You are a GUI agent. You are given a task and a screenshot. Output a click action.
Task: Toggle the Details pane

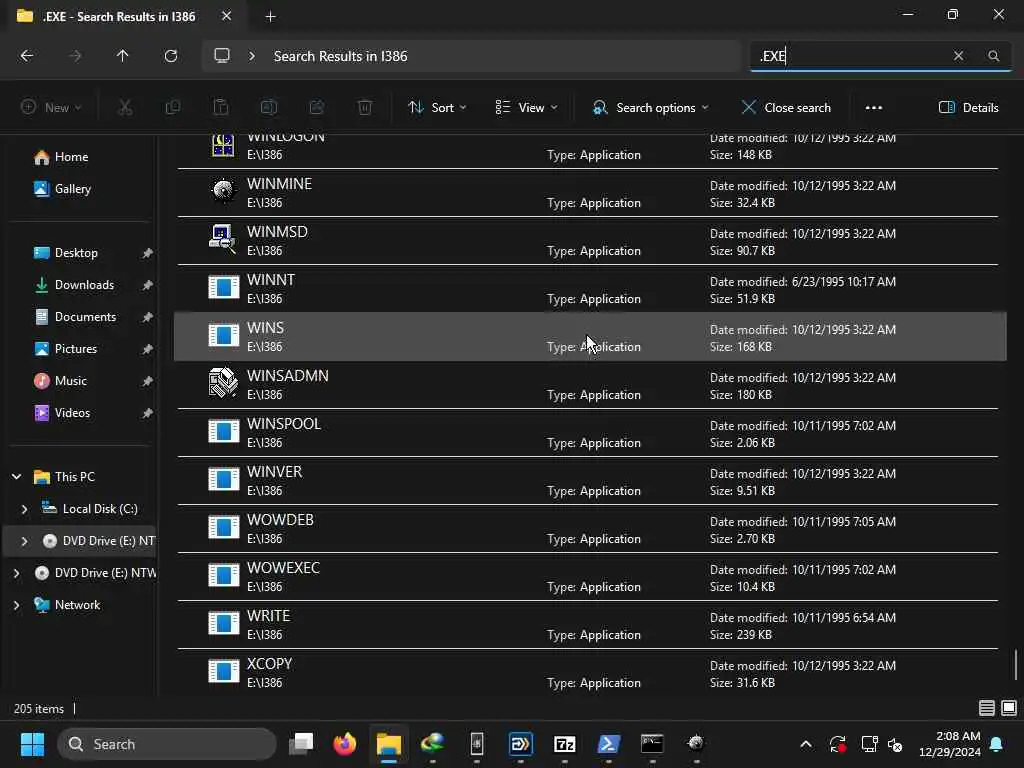coord(968,108)
